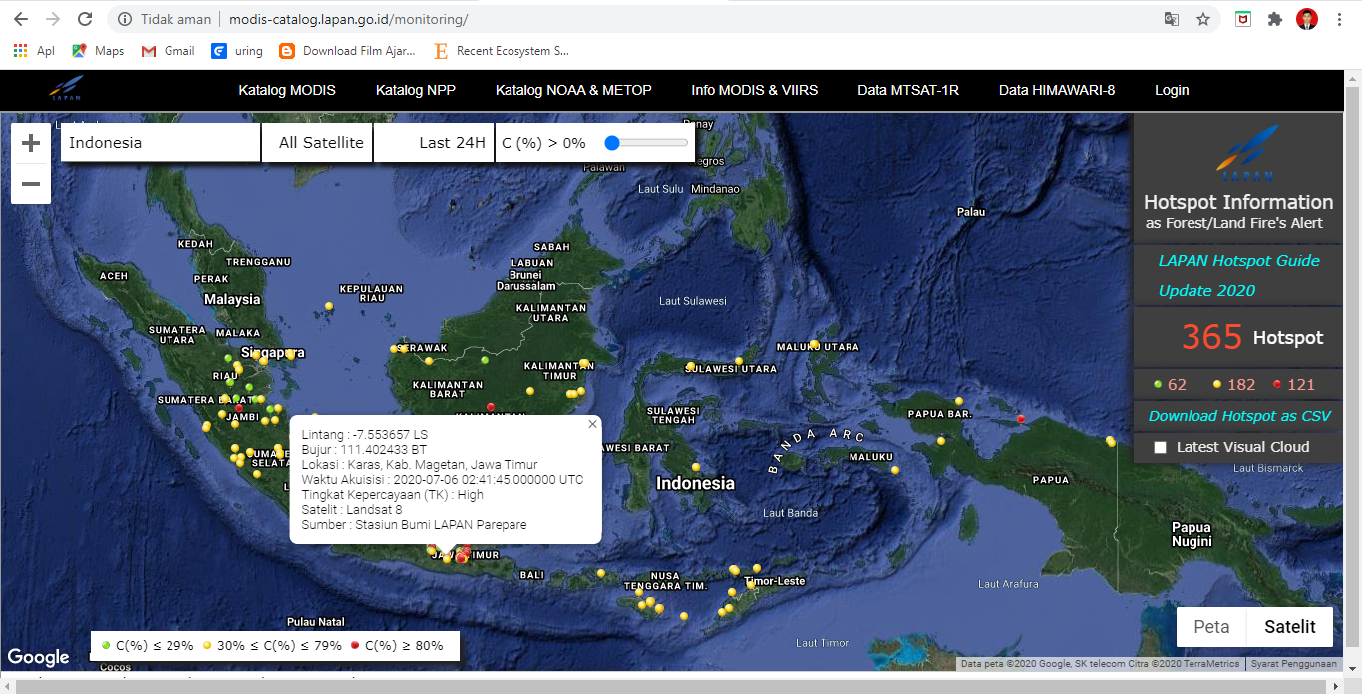Click the yellow hotspot near Kepulauan Riau
The width and height of the screenshot is (1362, 694).
[328, 306]
